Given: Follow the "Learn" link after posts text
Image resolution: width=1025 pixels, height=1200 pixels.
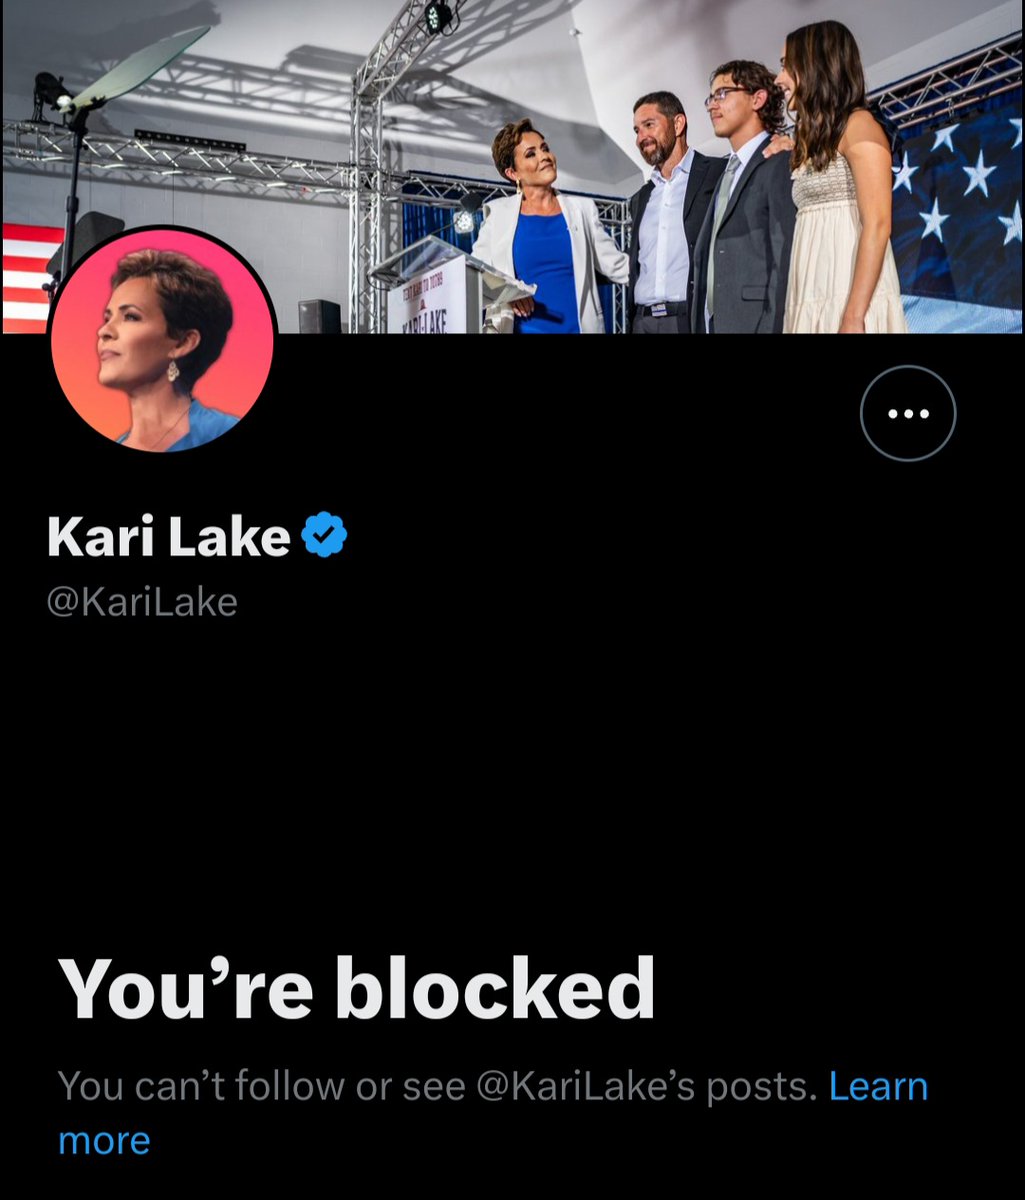Looking at the screenshot, I should tap(879, 1086).
